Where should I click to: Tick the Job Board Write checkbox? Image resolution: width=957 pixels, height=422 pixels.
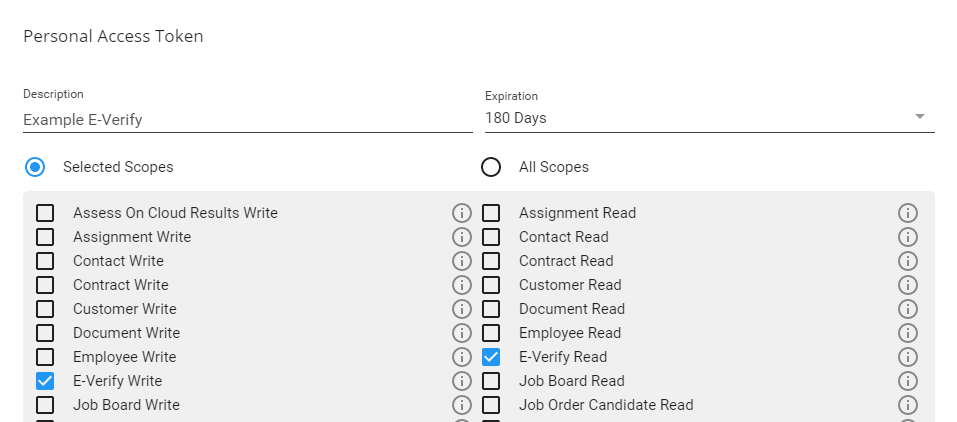click(x=45, y=405)
